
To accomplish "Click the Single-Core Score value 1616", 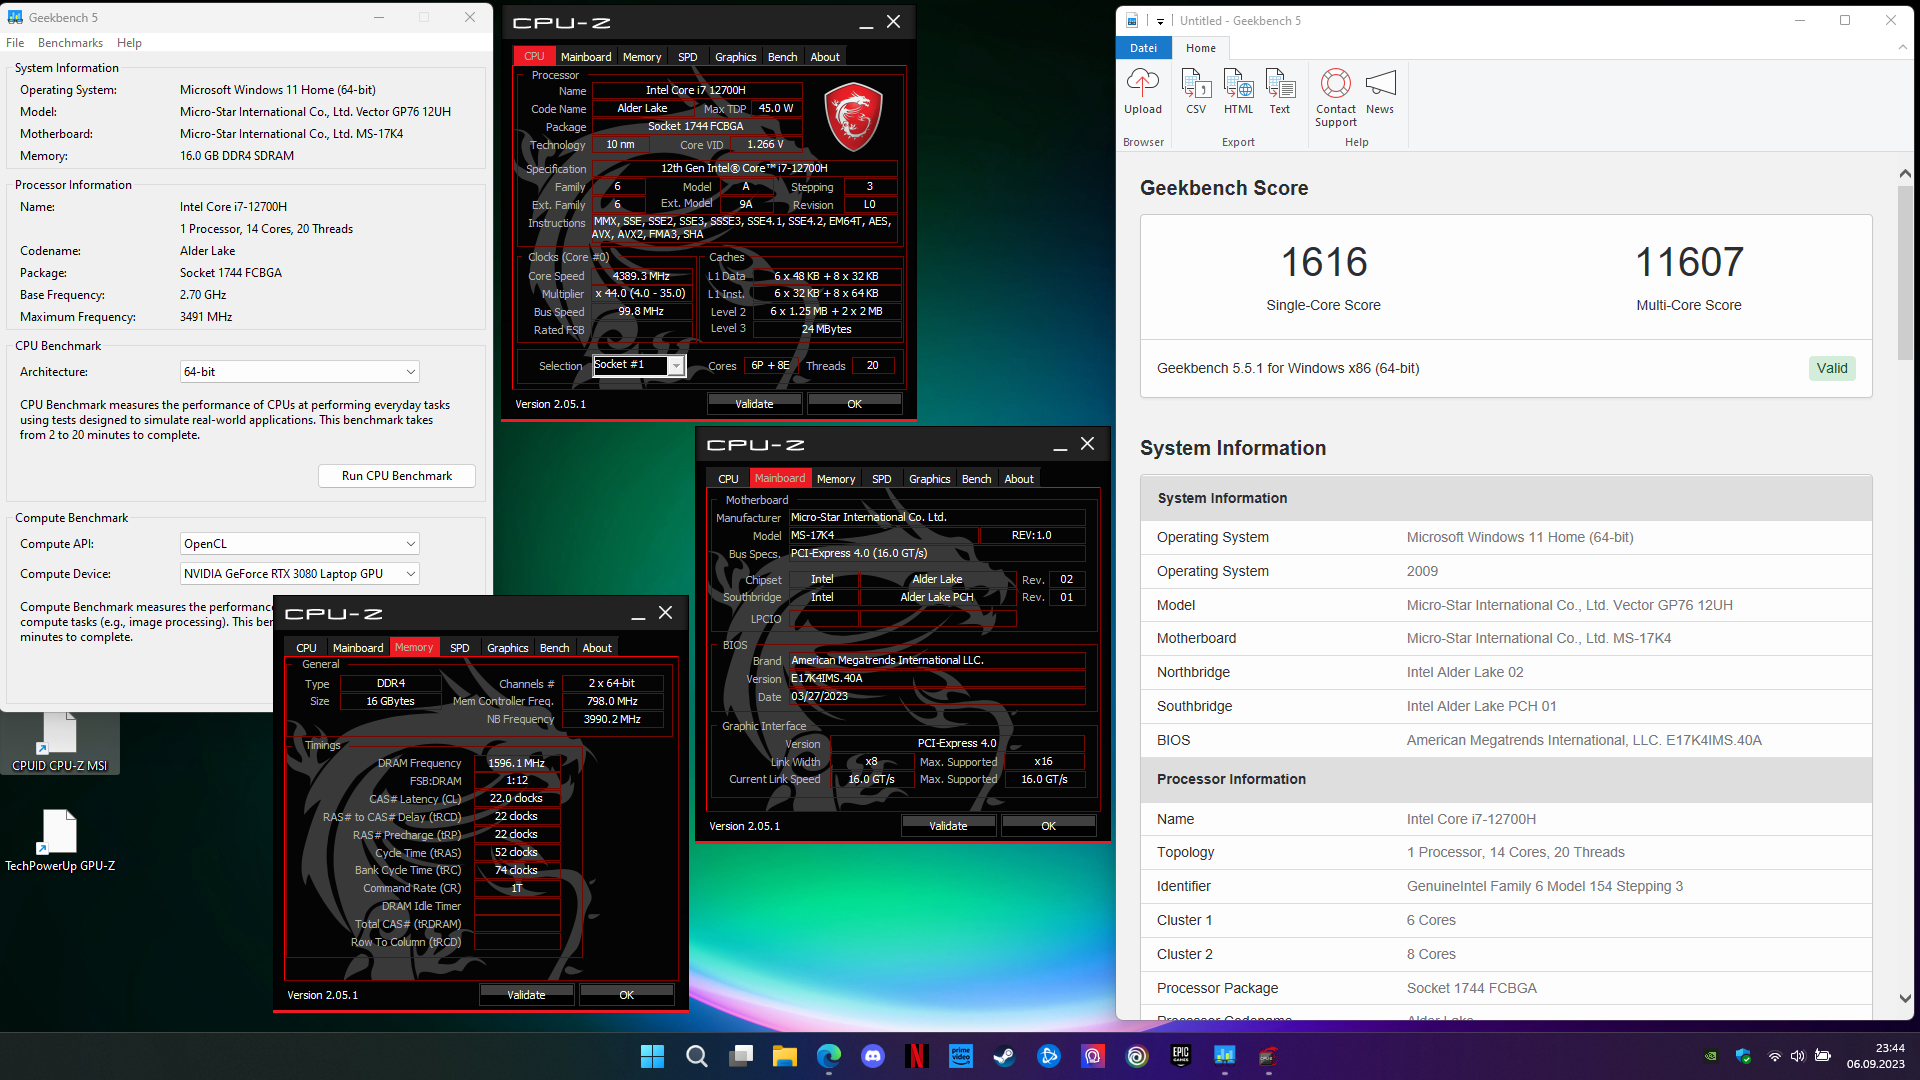I will coord(1324,262).
